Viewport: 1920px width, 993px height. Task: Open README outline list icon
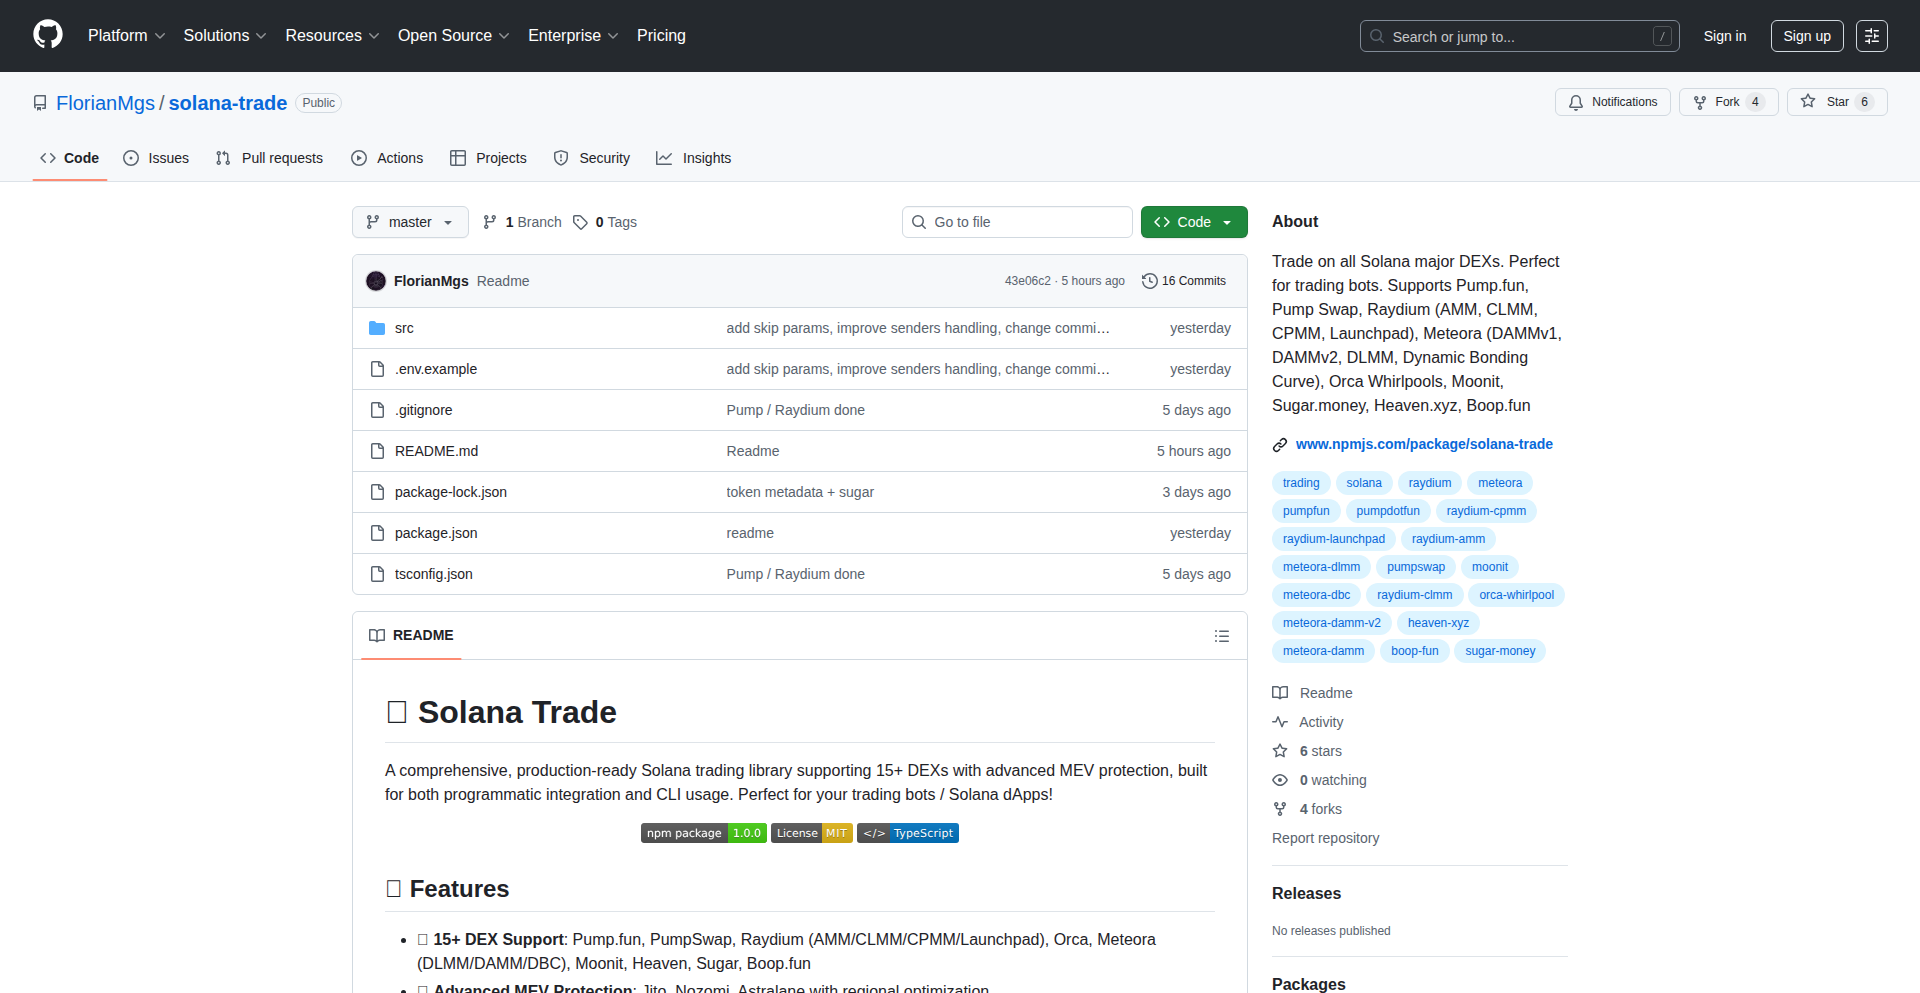(x=1221, y=636)
